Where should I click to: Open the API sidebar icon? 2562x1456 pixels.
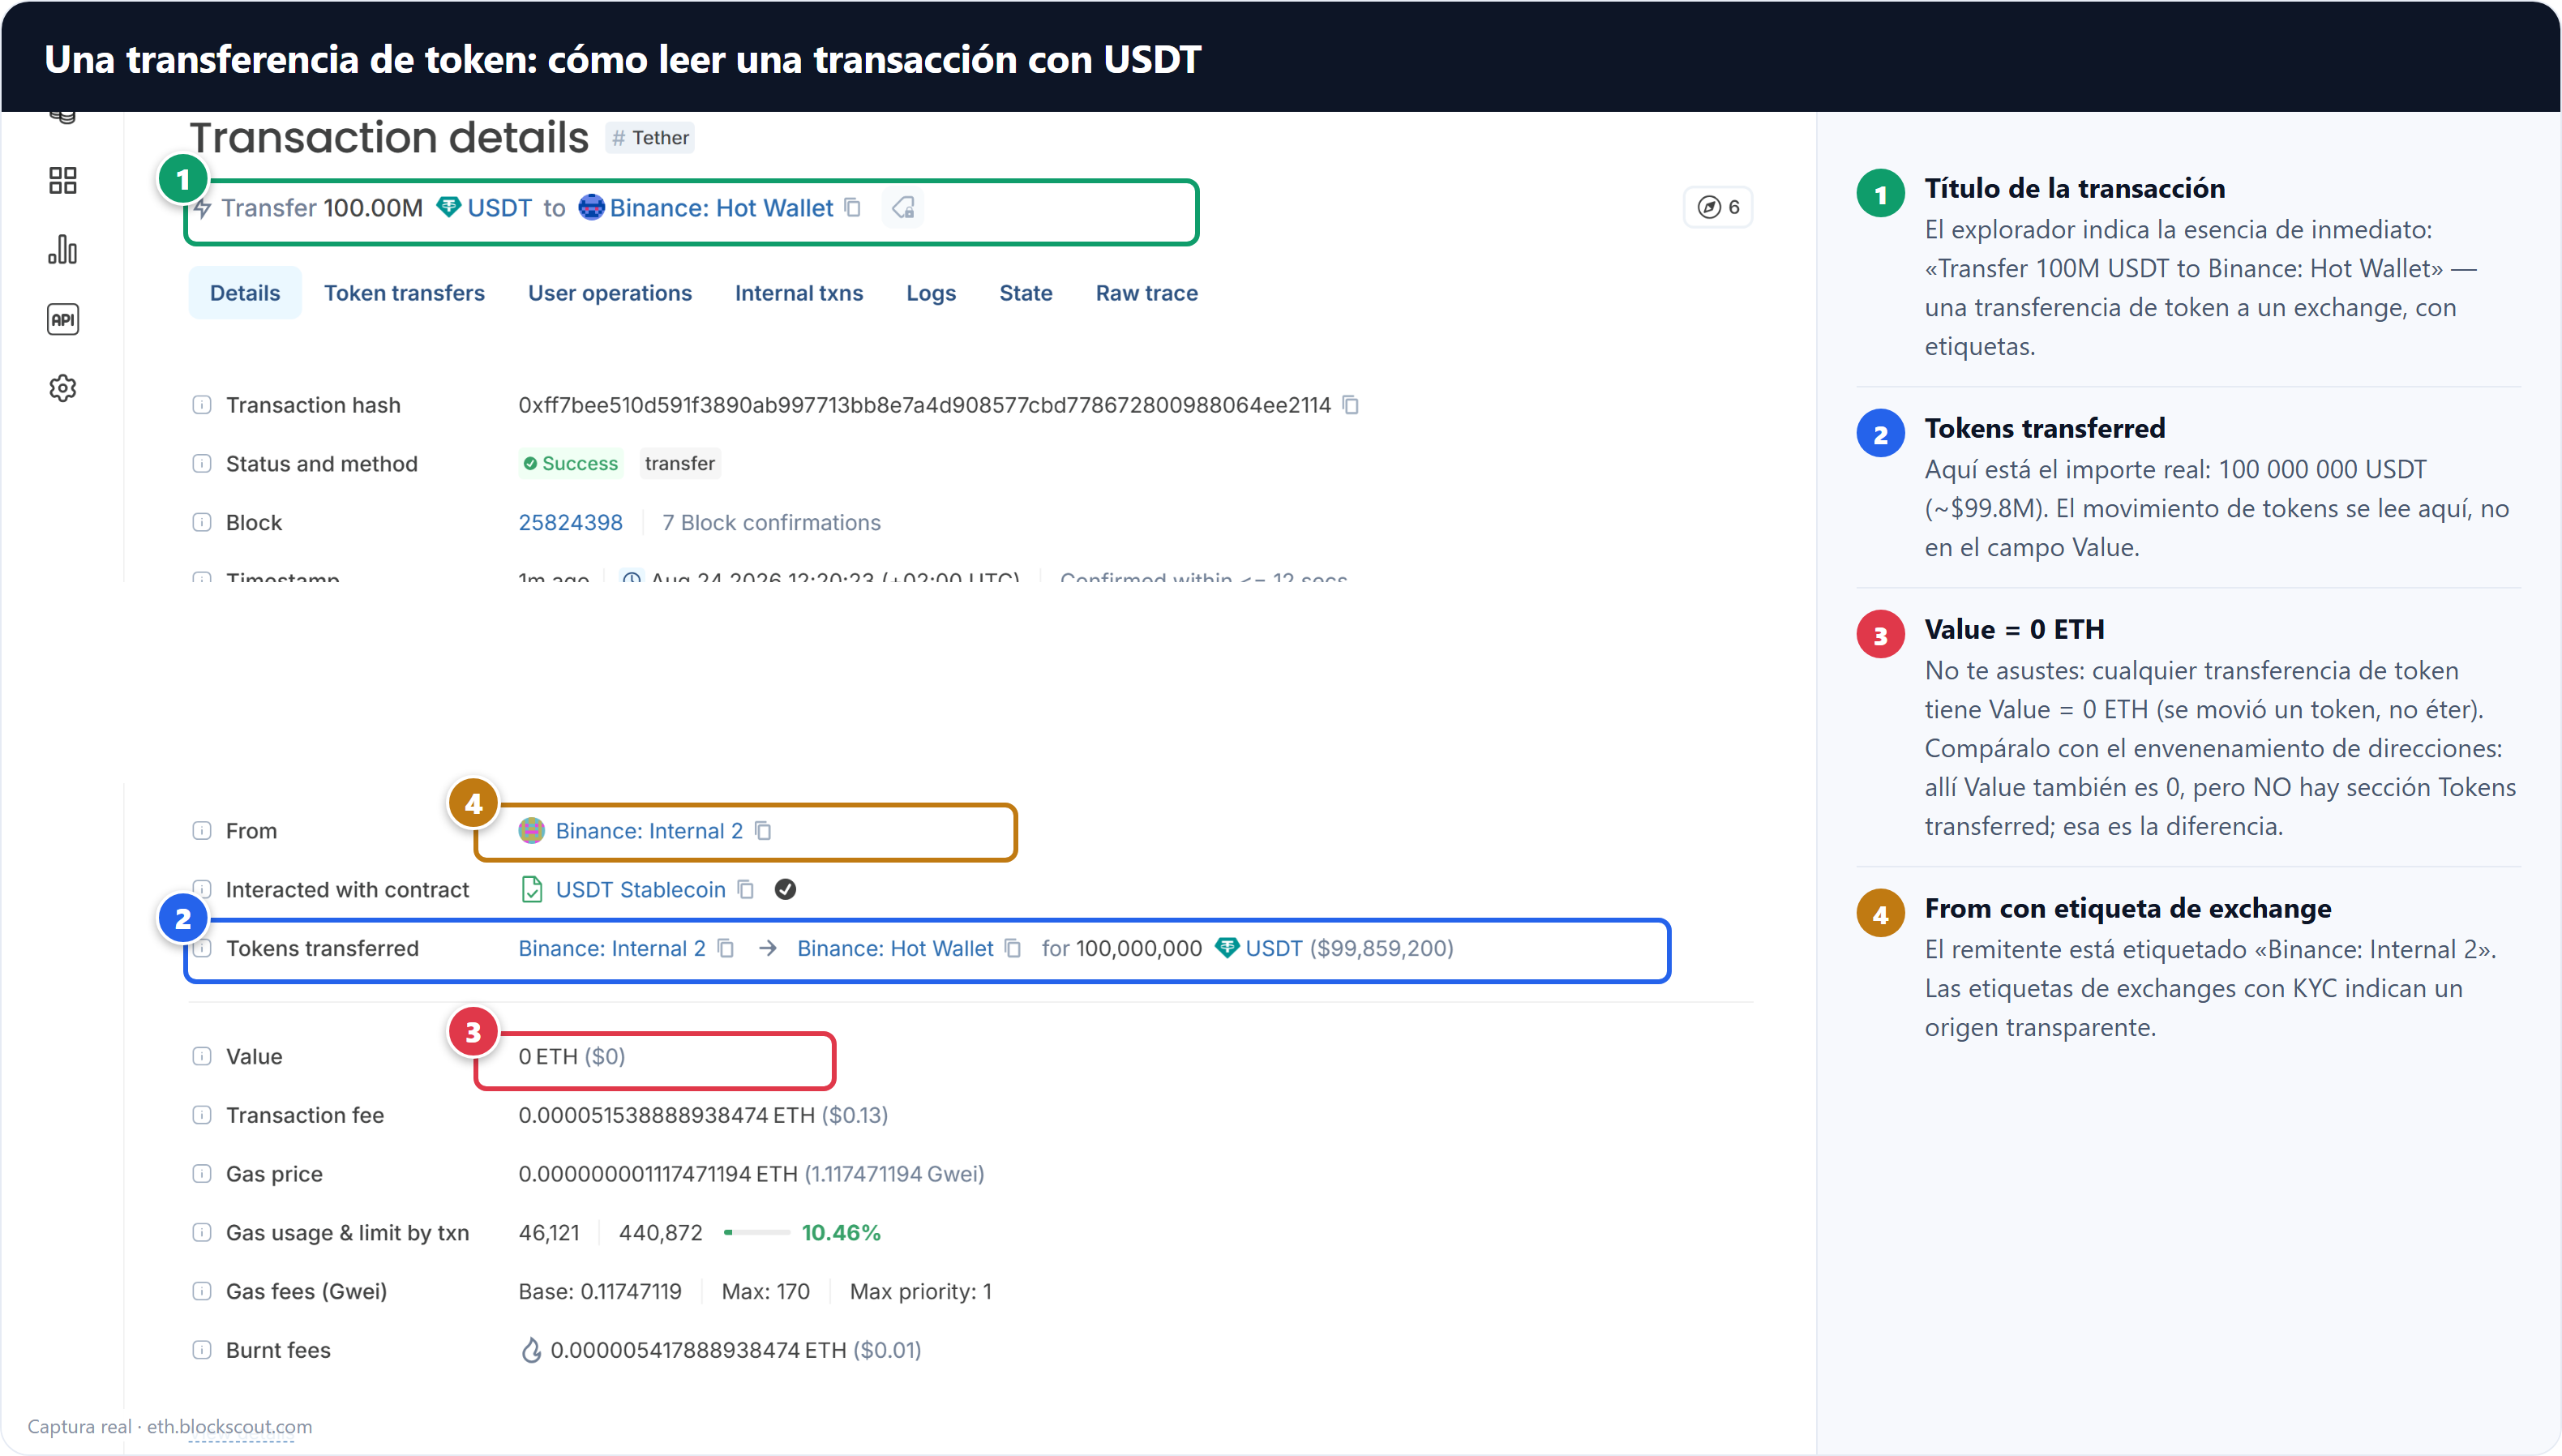tap(63, 320)
